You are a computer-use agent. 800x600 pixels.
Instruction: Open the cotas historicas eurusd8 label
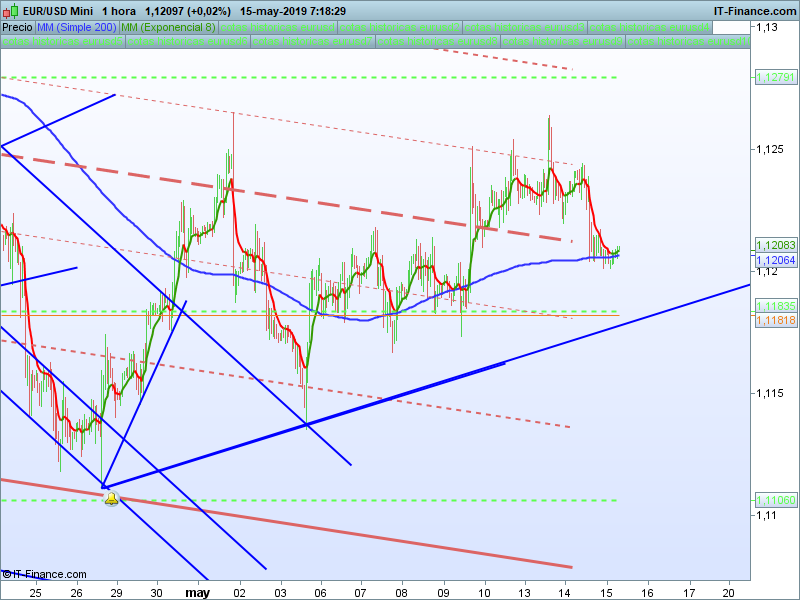tap(438, 41)
